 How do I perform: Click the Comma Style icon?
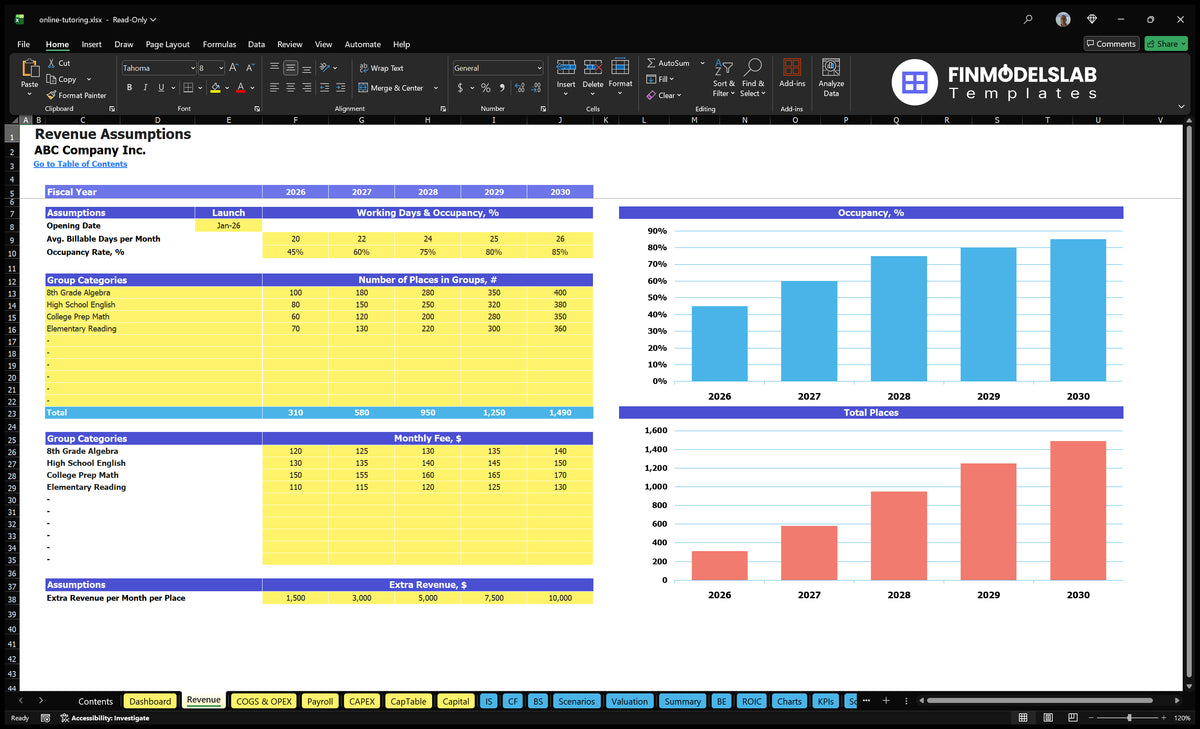[502, 88]
